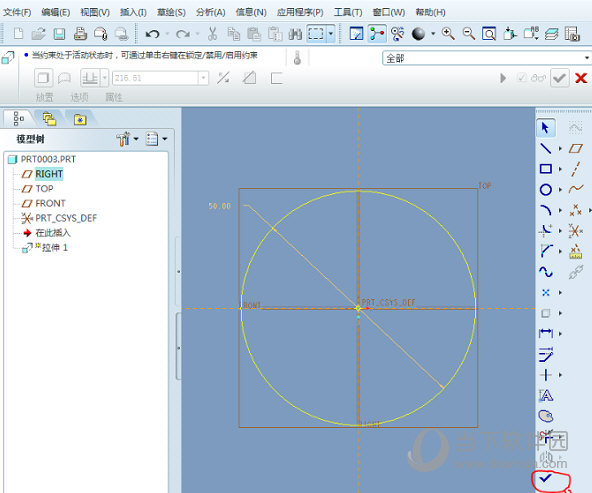592x493 pixels.
Task: Click the Find binoculars icon
Action: click(295, 34)
